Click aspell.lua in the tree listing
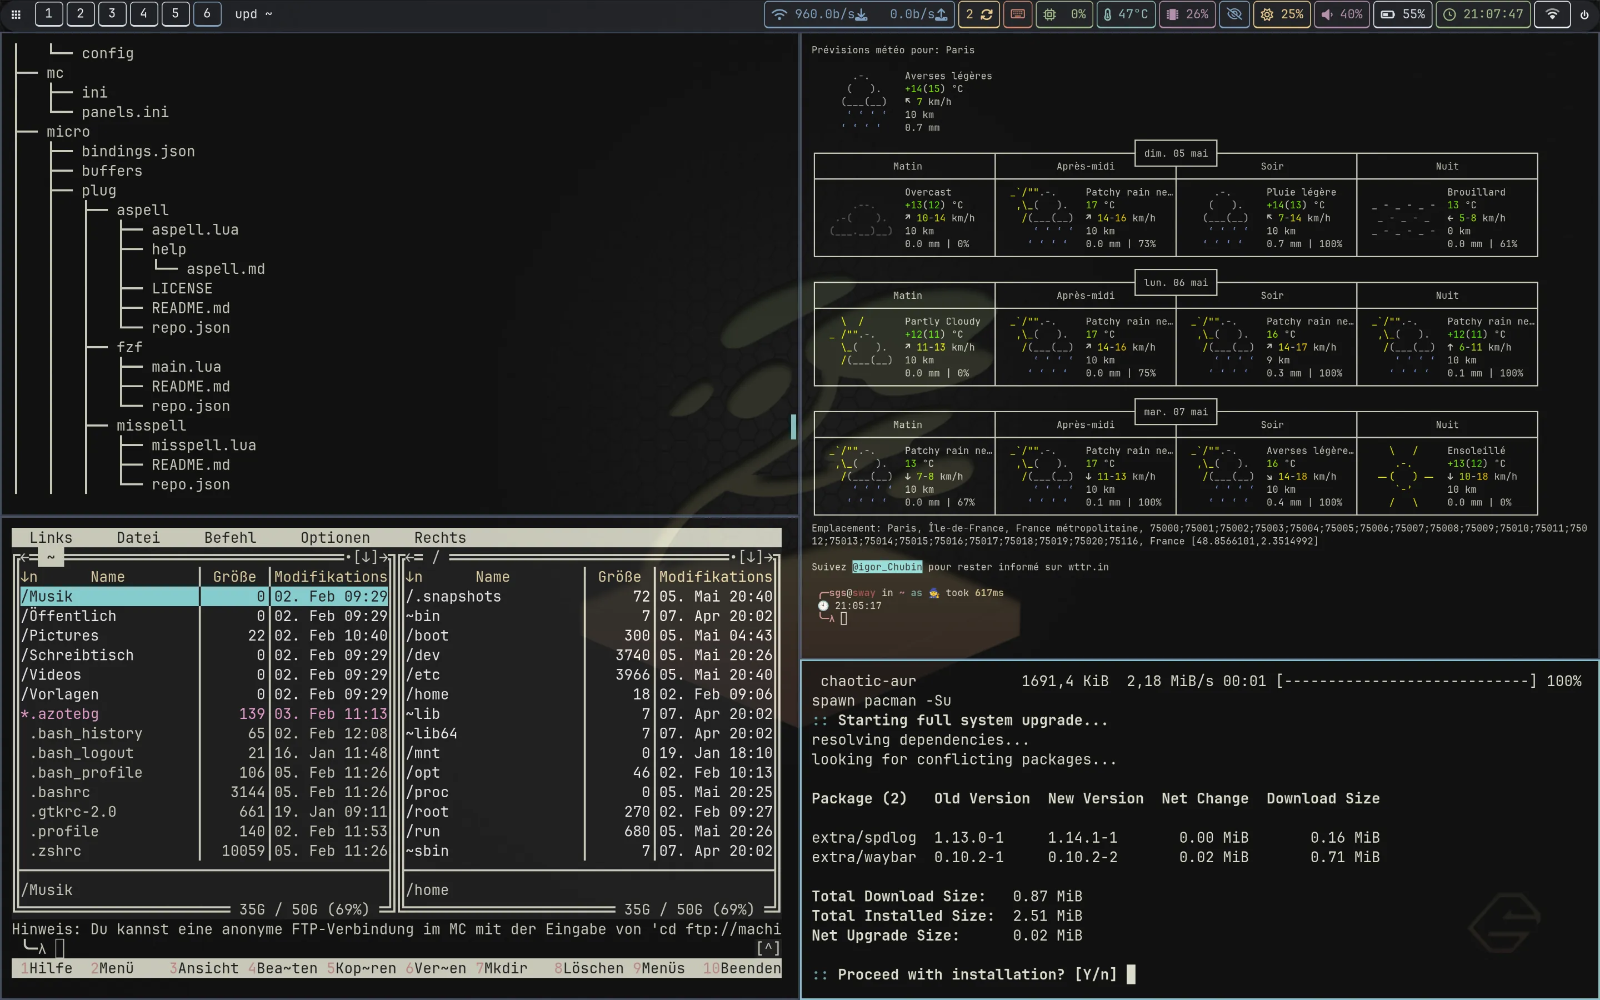 pos(195,230)
